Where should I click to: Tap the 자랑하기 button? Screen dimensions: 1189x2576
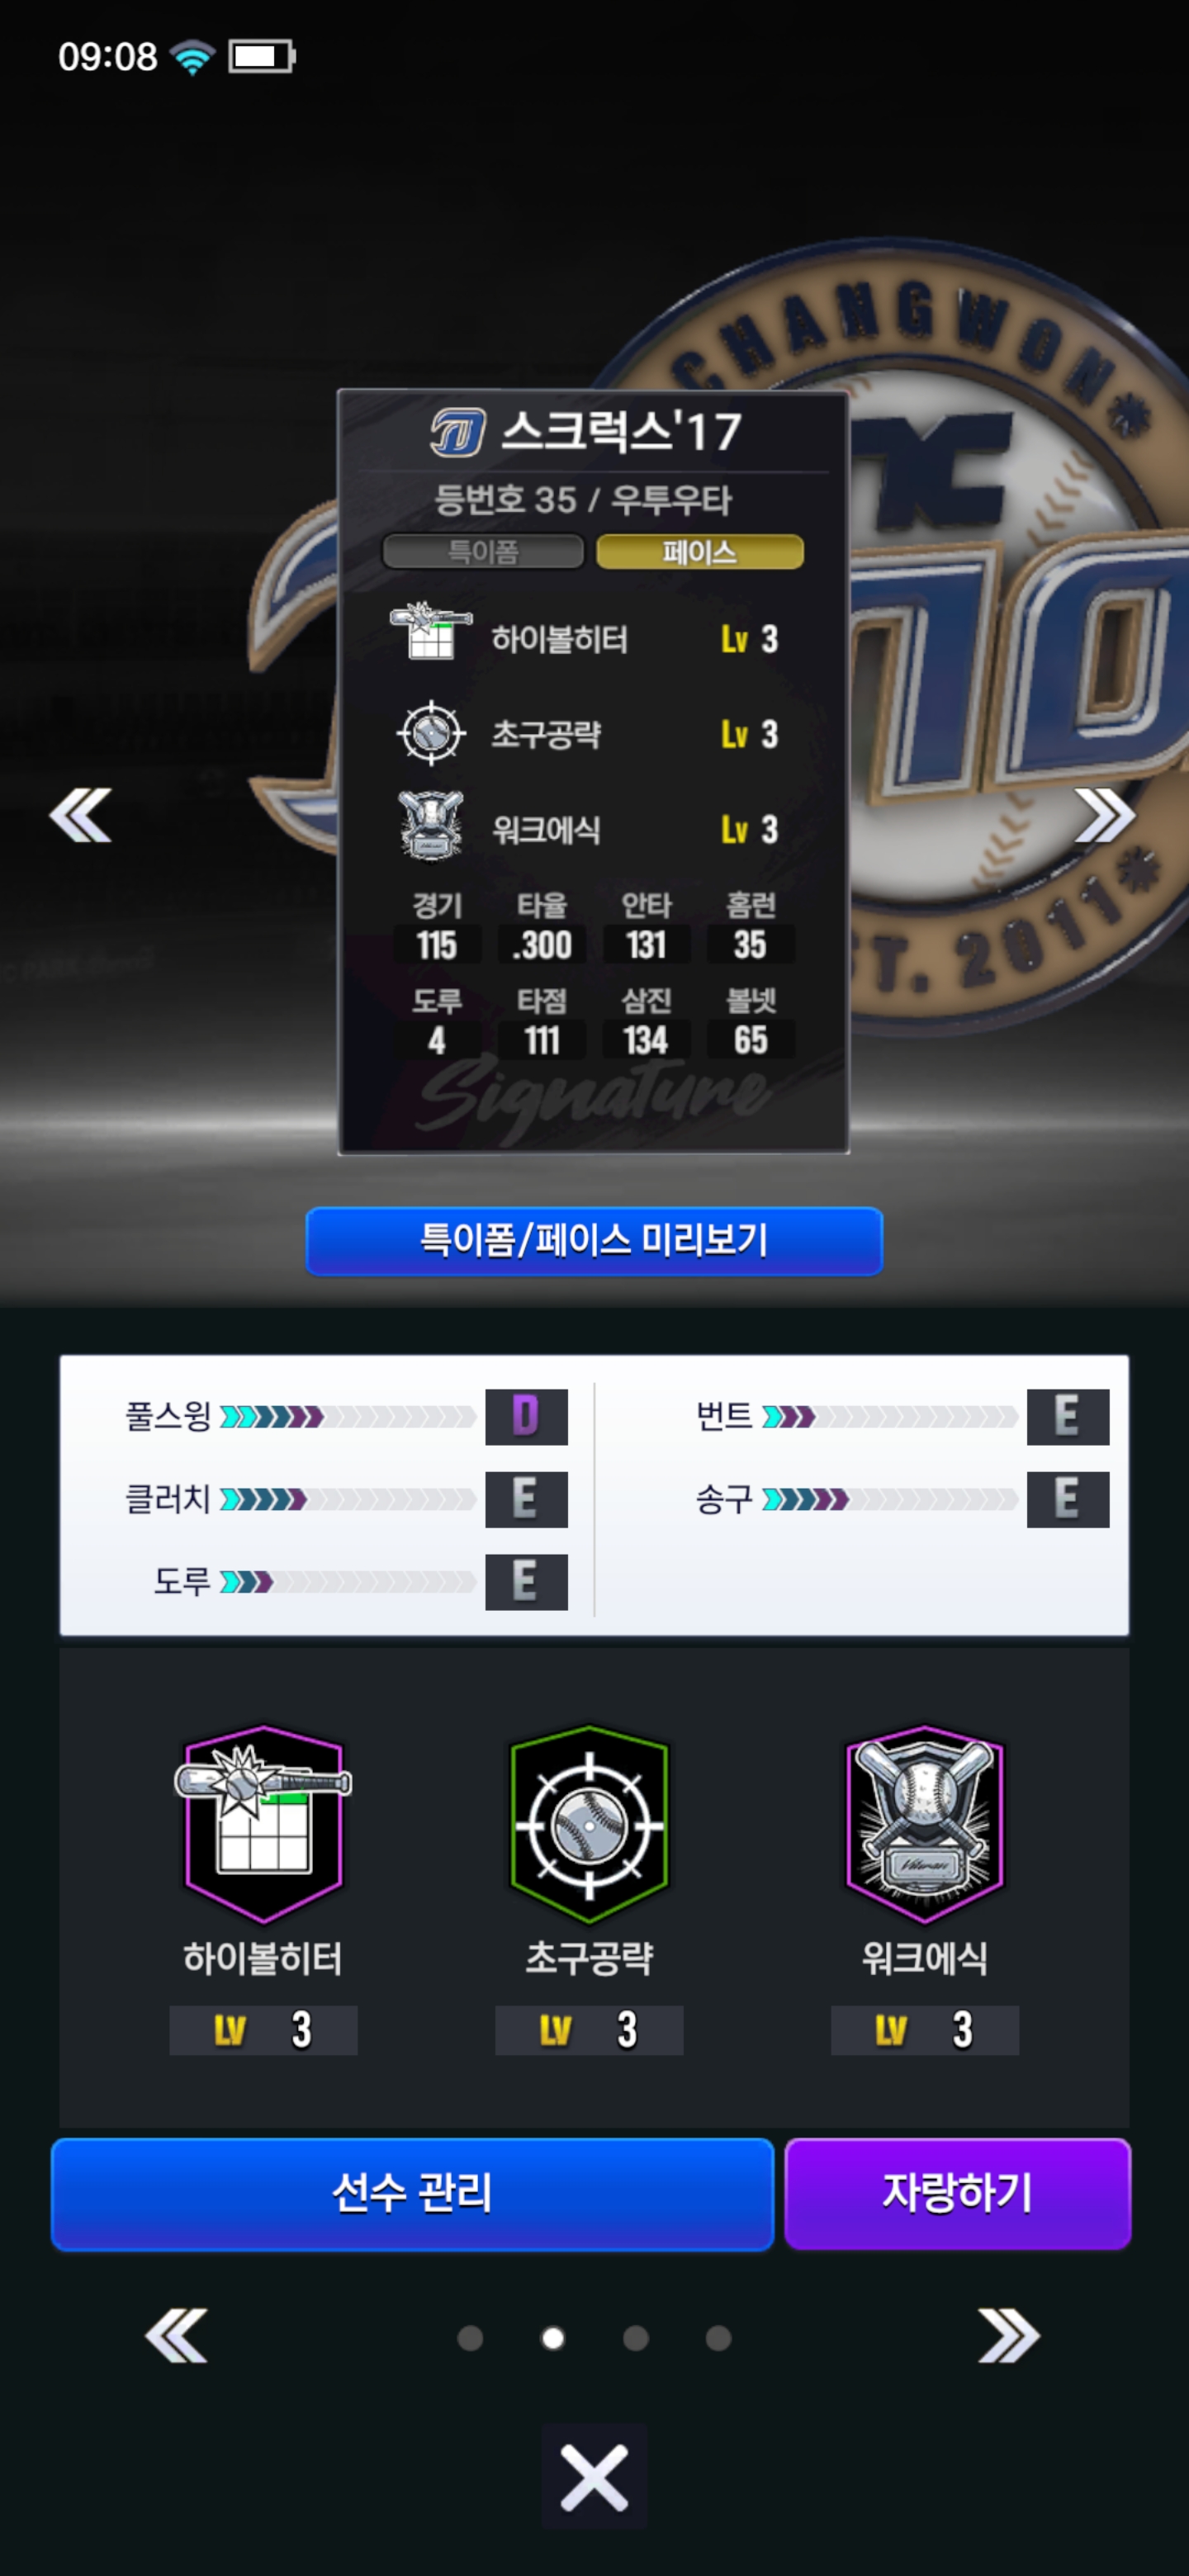point(958,2194)
